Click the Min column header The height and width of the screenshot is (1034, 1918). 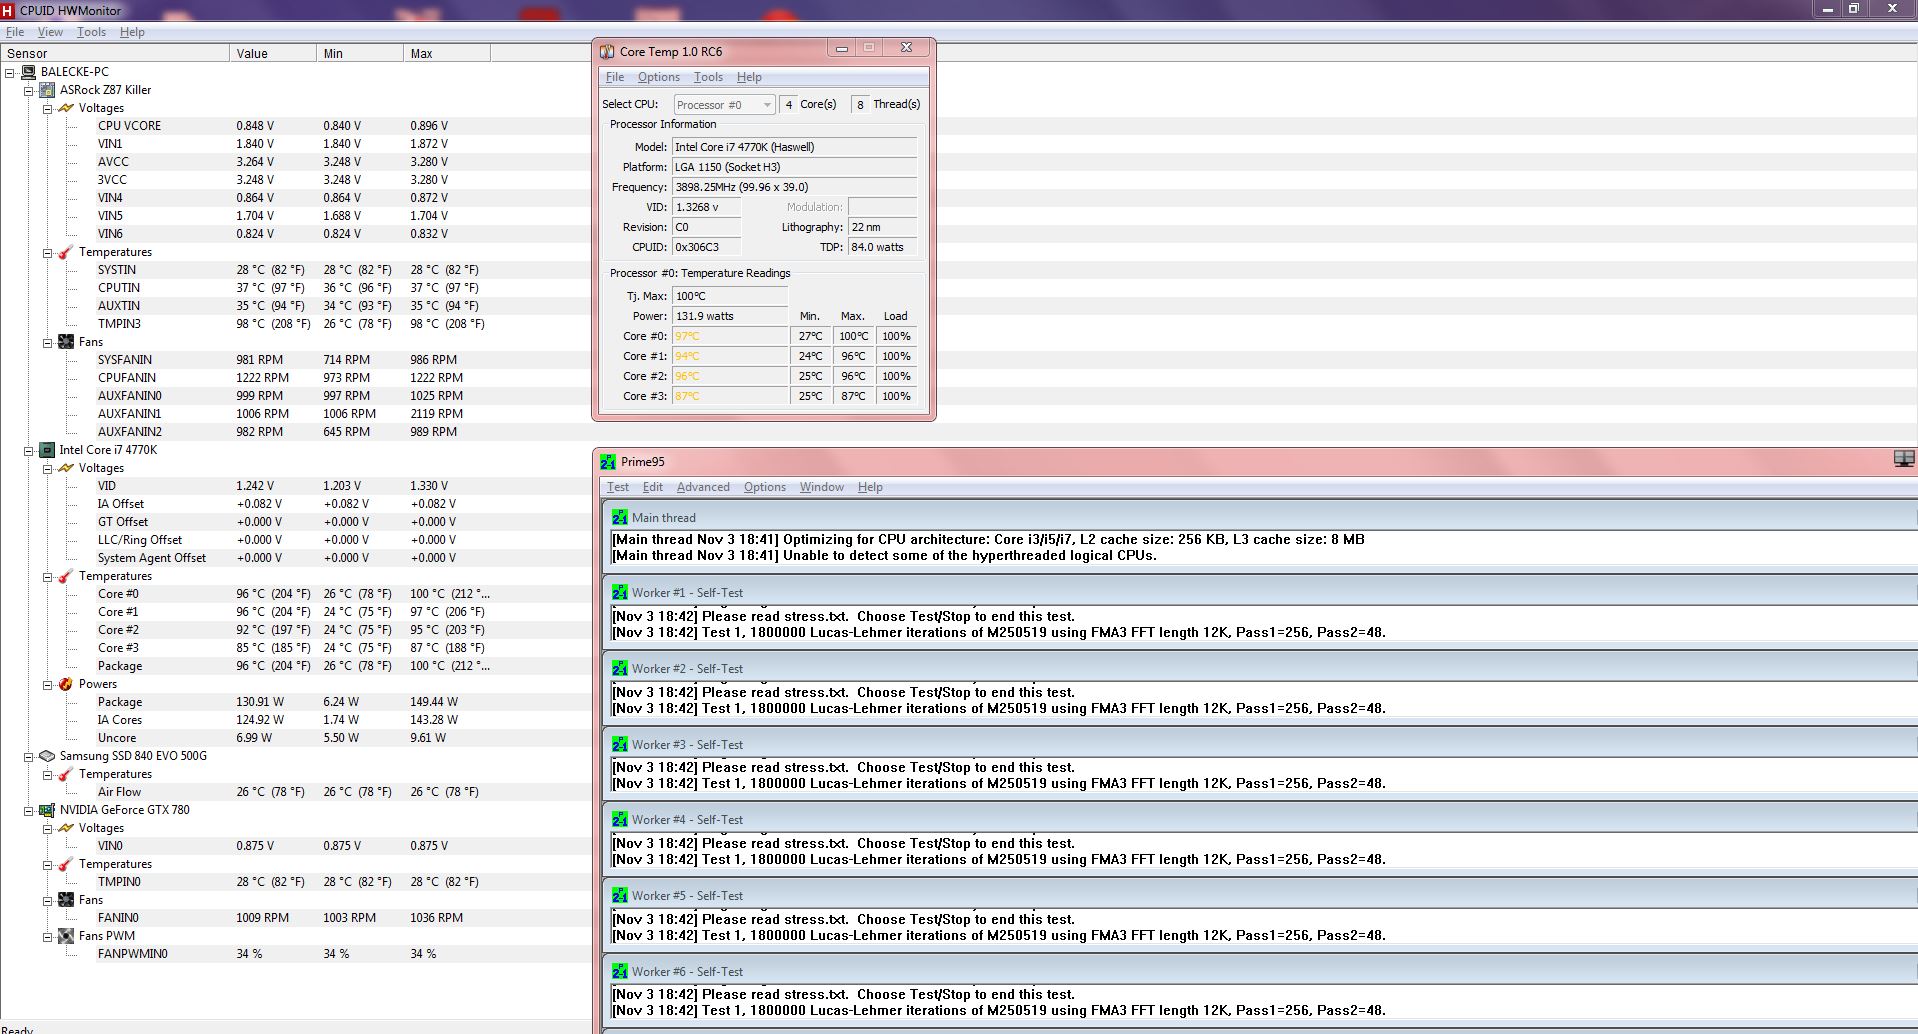[x=360, y=53]
